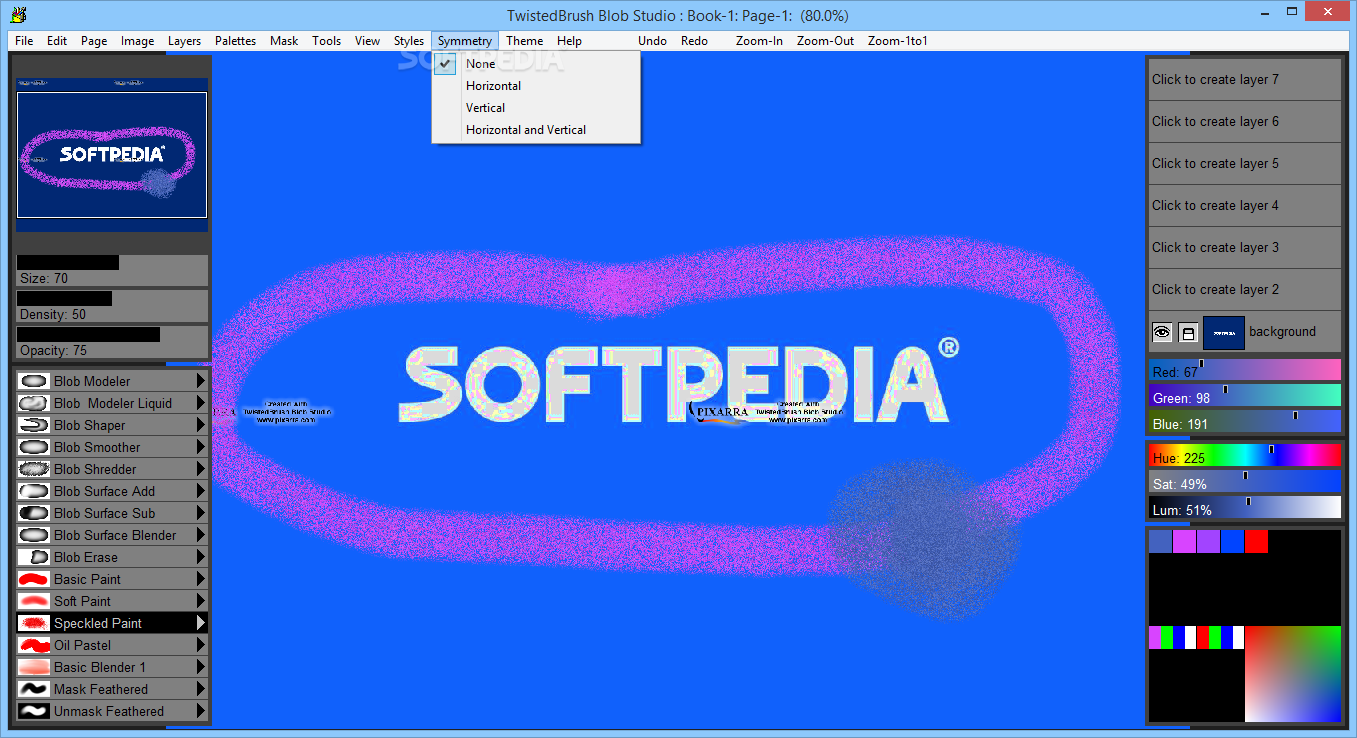The image size is (1357, 738).
Task: Adjust the Size slider
Action: coord(112,270)
